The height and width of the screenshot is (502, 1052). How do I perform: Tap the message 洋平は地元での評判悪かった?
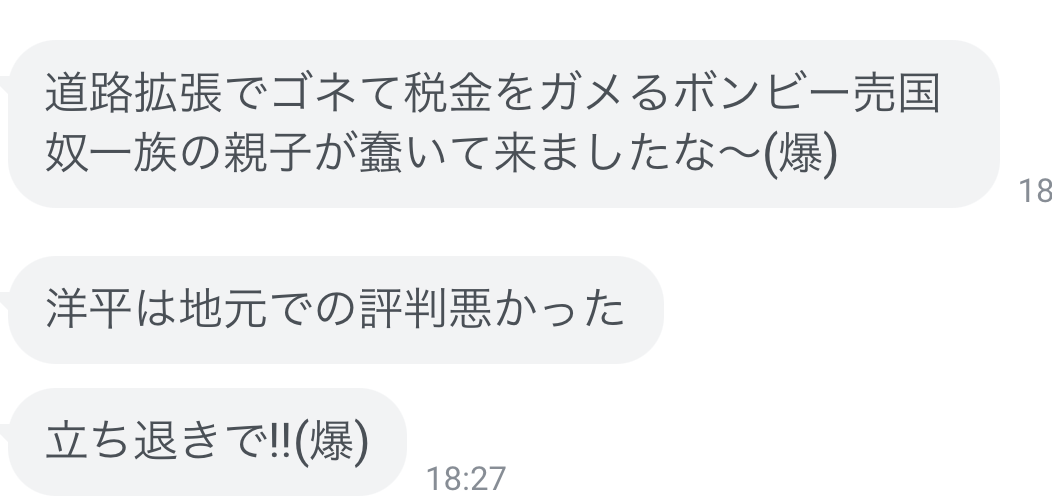(x=336, y=309)
